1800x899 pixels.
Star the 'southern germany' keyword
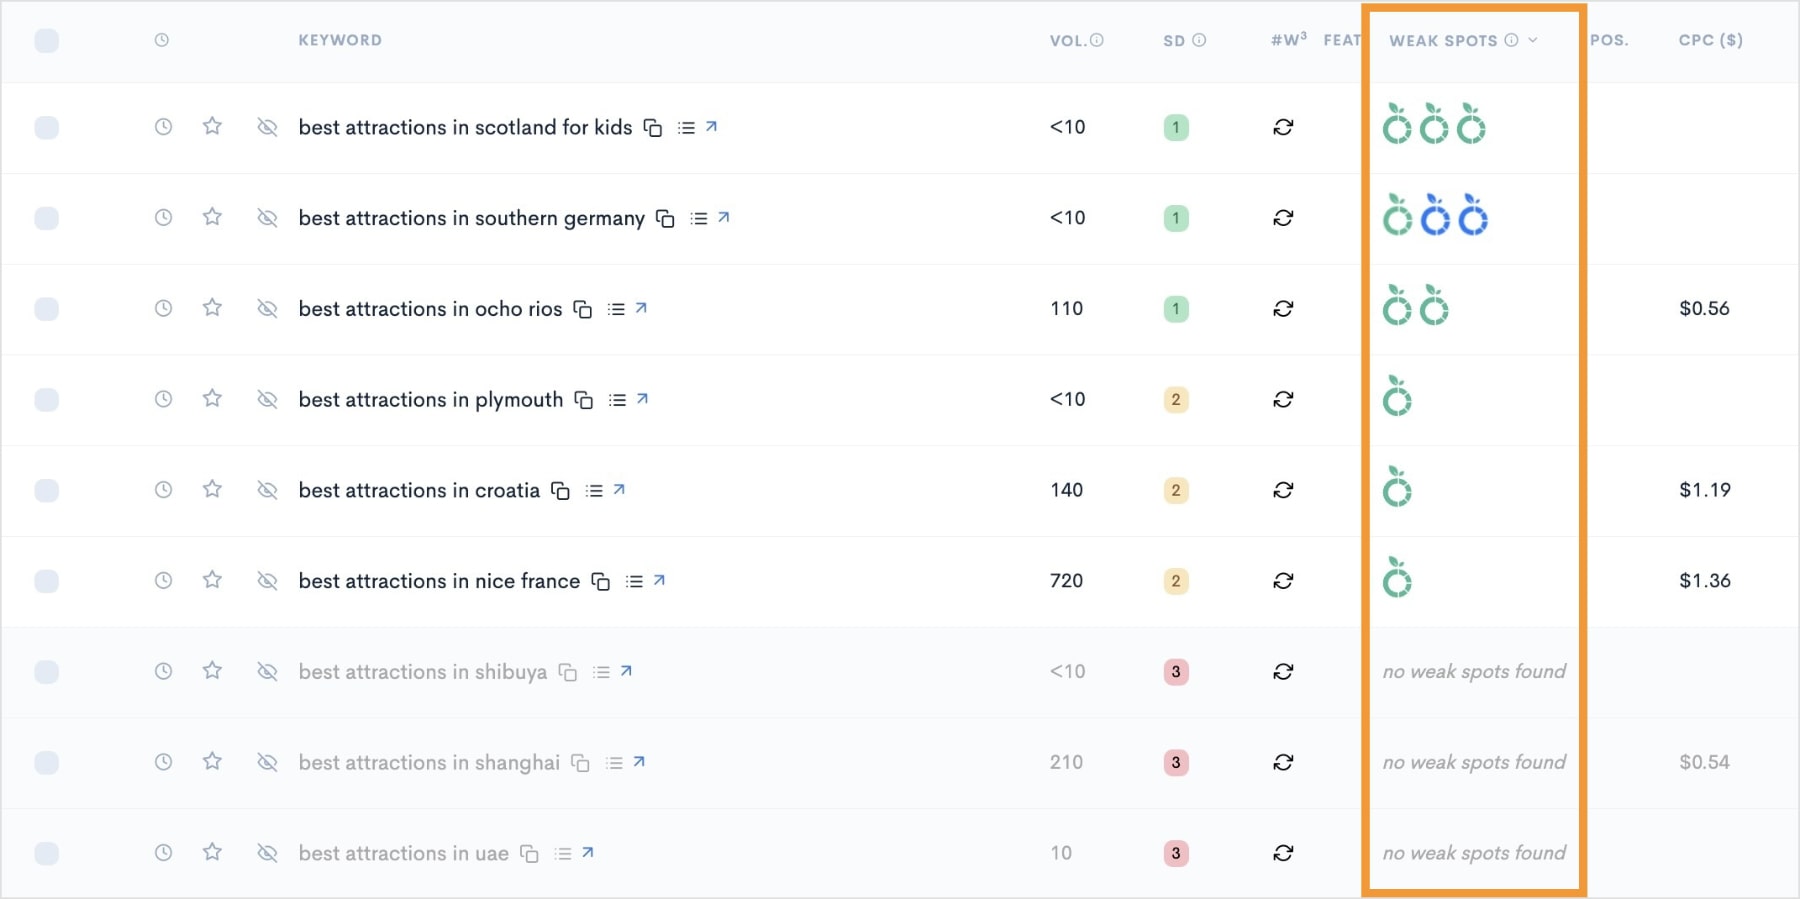pos(212,217)
